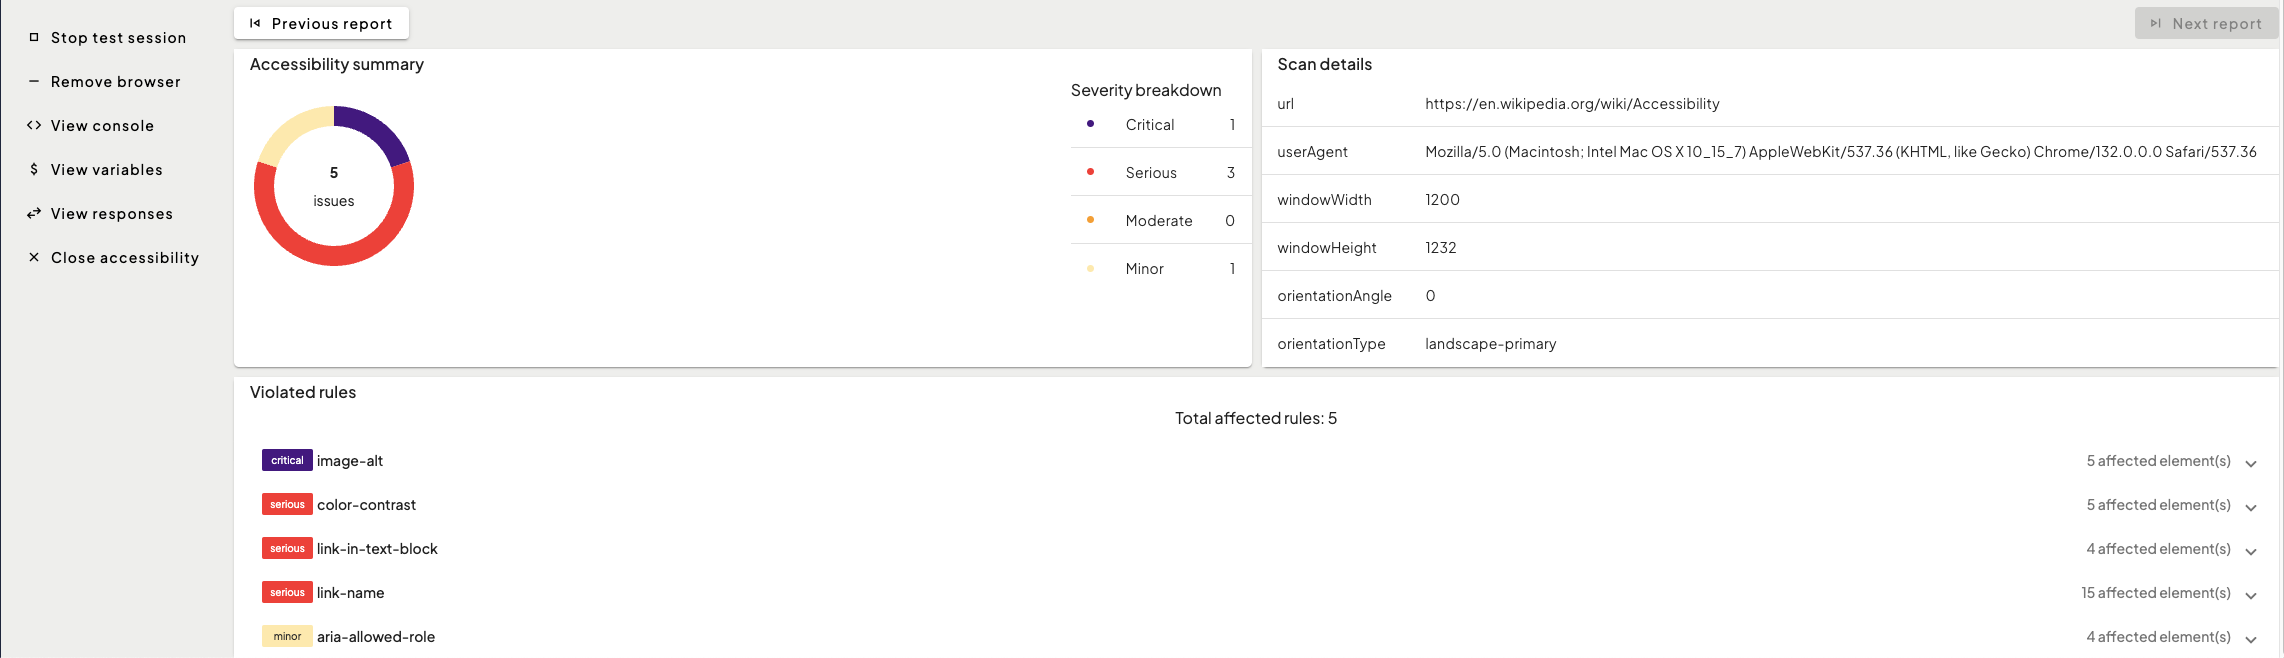Click the code brackets icon for View console
This screenshot has height=658, width=2284.
tap(34, 125)
